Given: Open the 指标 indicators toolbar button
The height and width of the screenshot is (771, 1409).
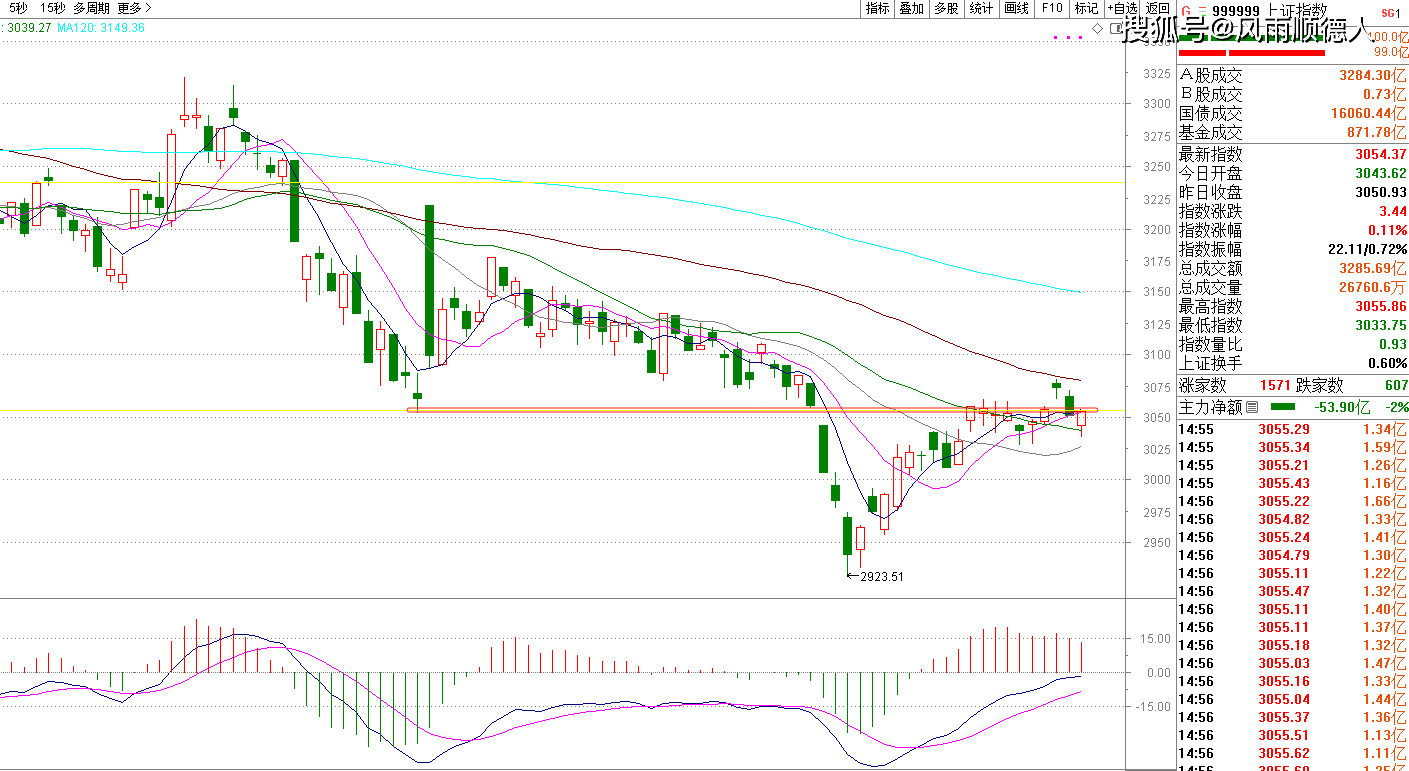Looking at the screenshot, I should pyautogui.click(x=878, y=8).
